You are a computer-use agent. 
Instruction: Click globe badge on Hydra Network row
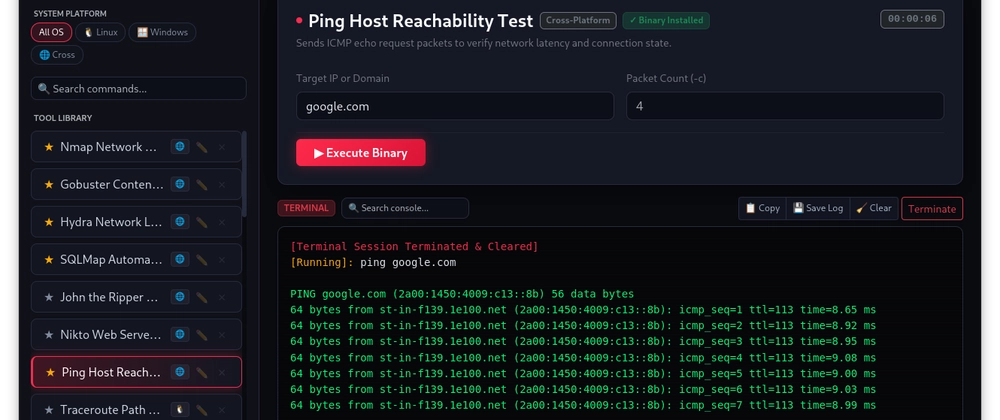(180, 222)
